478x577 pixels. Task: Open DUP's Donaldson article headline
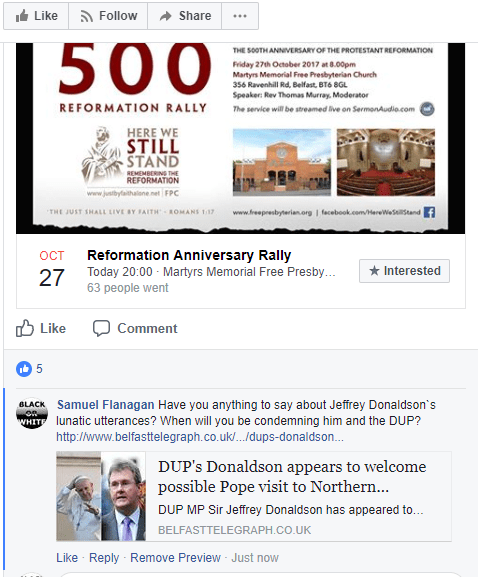pyautogui.click(x=292, y=477)
